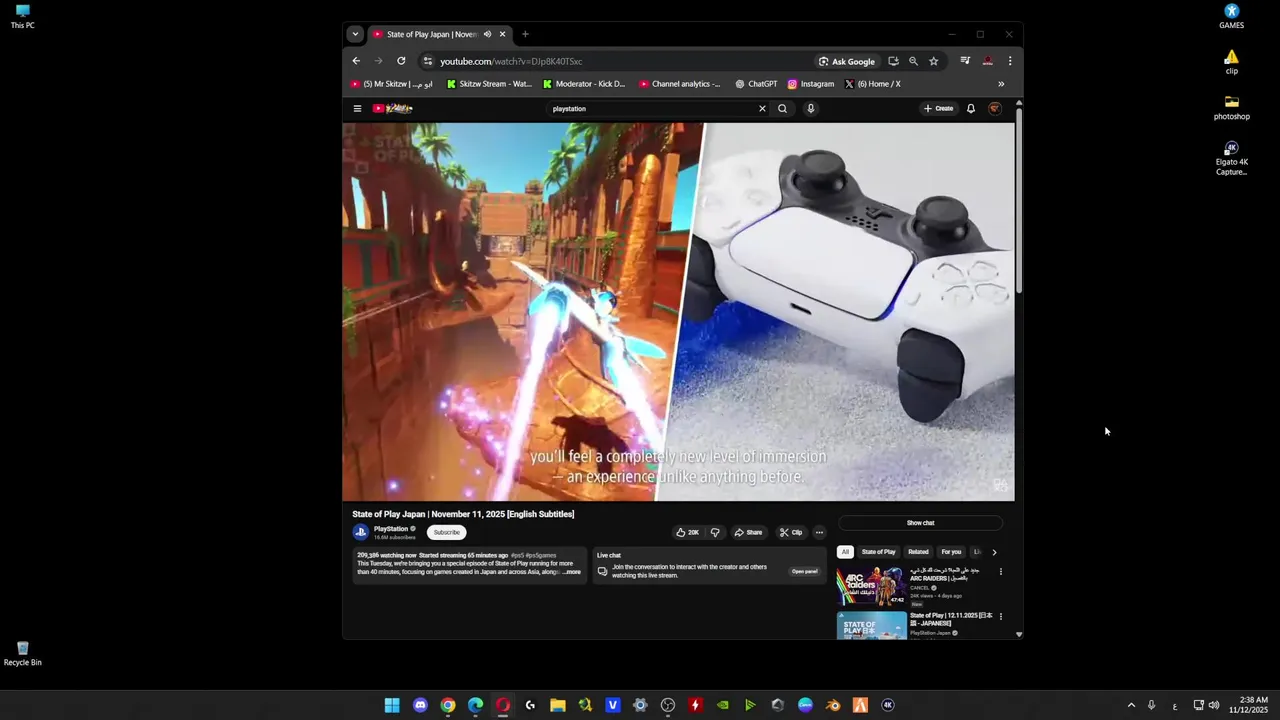Subscribe to the PlayStation channel
Screen dimensions: 1280x720
pyautogui.click(x=447, y=532)
